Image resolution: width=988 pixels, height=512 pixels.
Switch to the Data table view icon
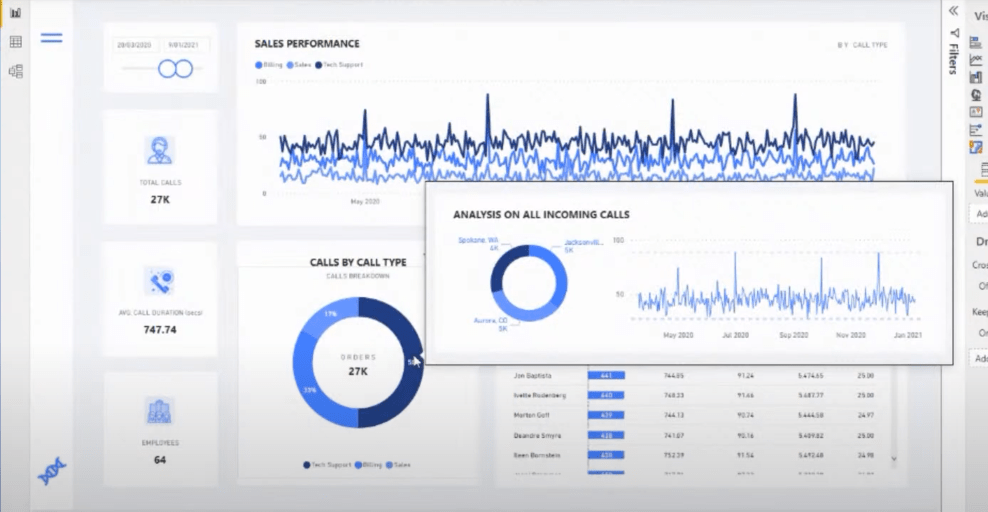pos(16,42)
